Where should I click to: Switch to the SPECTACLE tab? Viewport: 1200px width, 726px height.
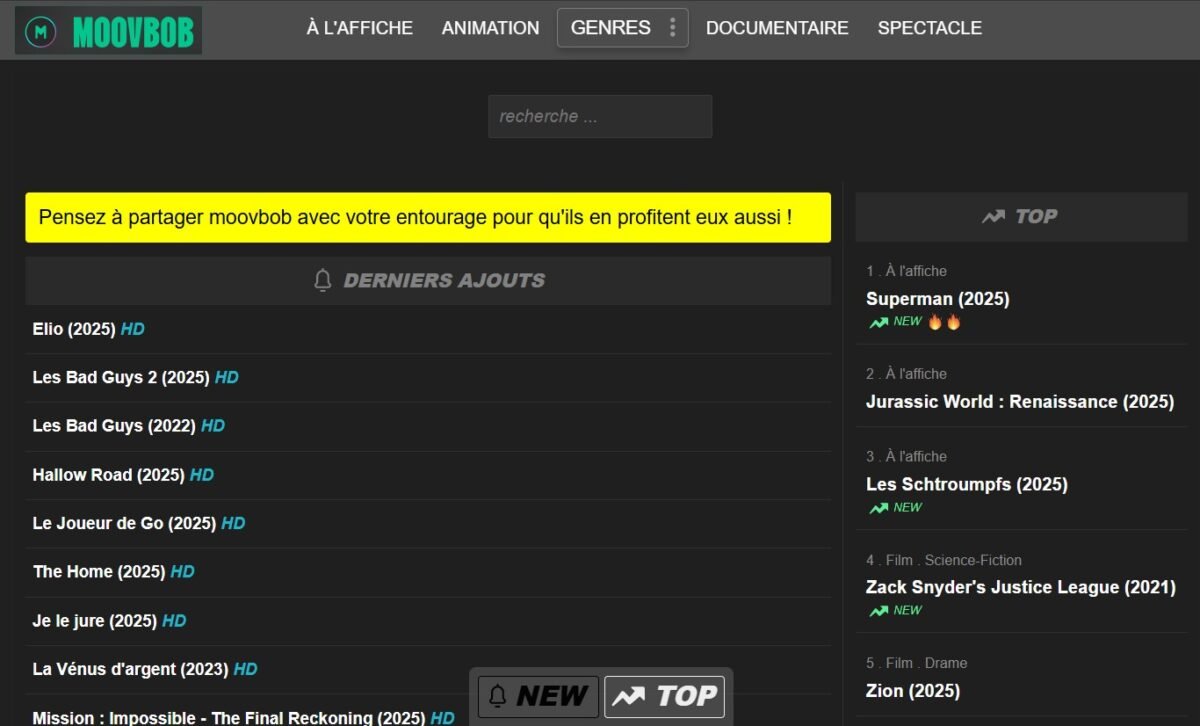(x=929, y=28)
